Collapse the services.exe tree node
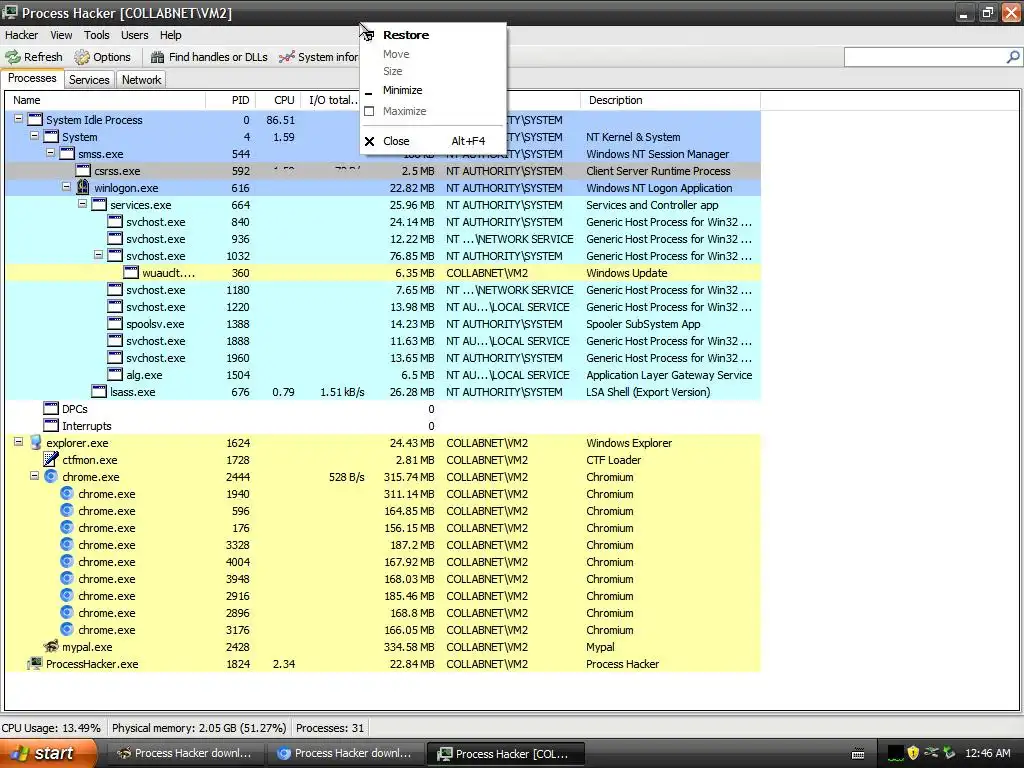 pos(82,204)
